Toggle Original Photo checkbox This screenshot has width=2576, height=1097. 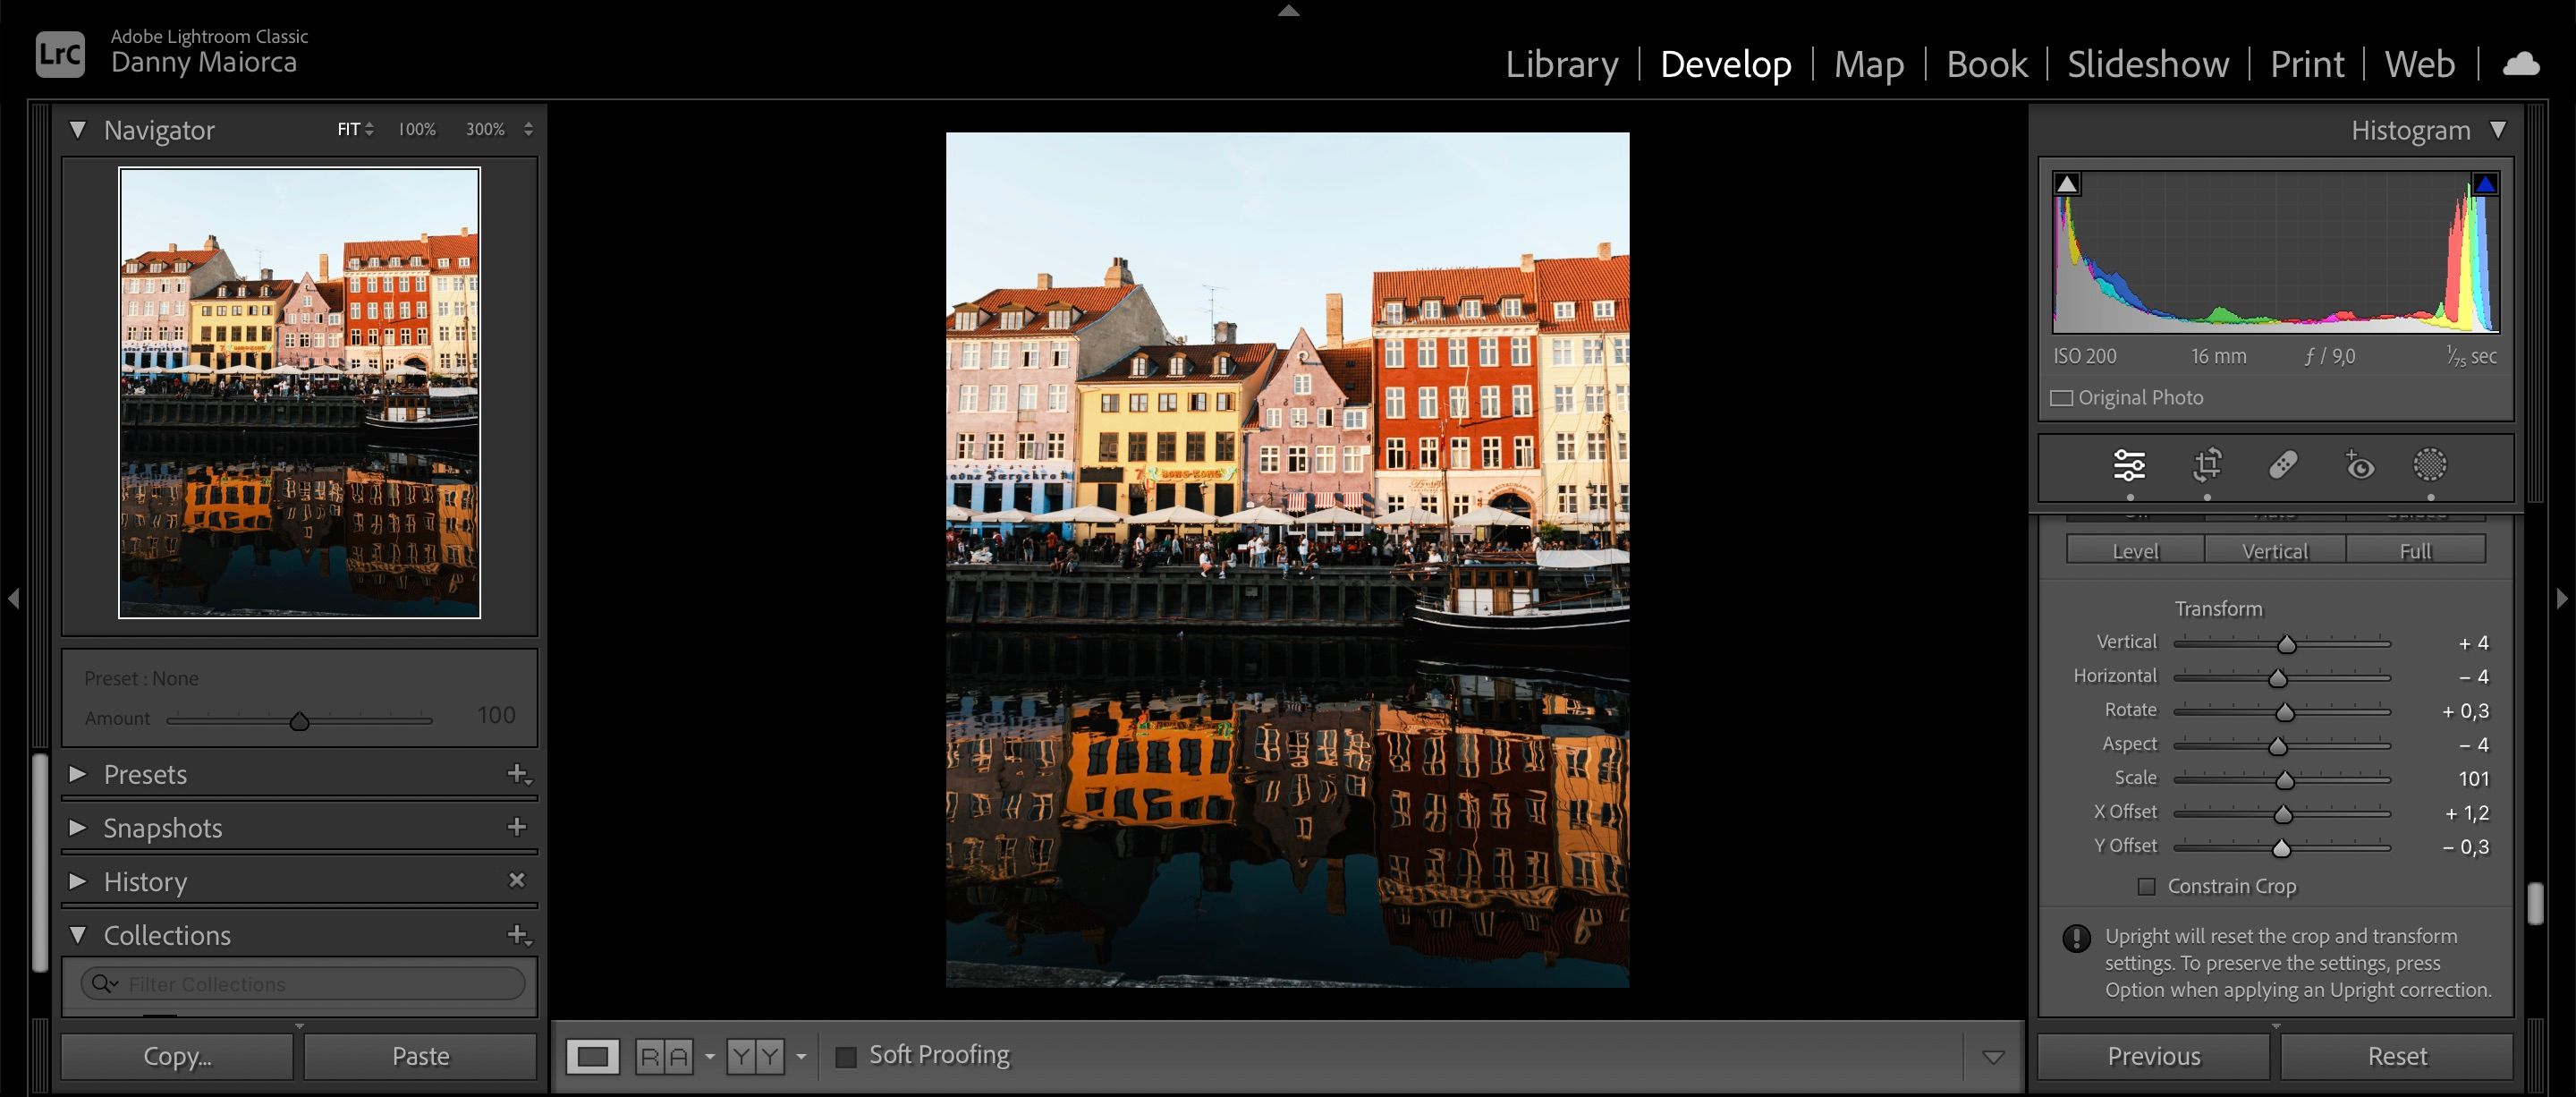[2062, 398]
